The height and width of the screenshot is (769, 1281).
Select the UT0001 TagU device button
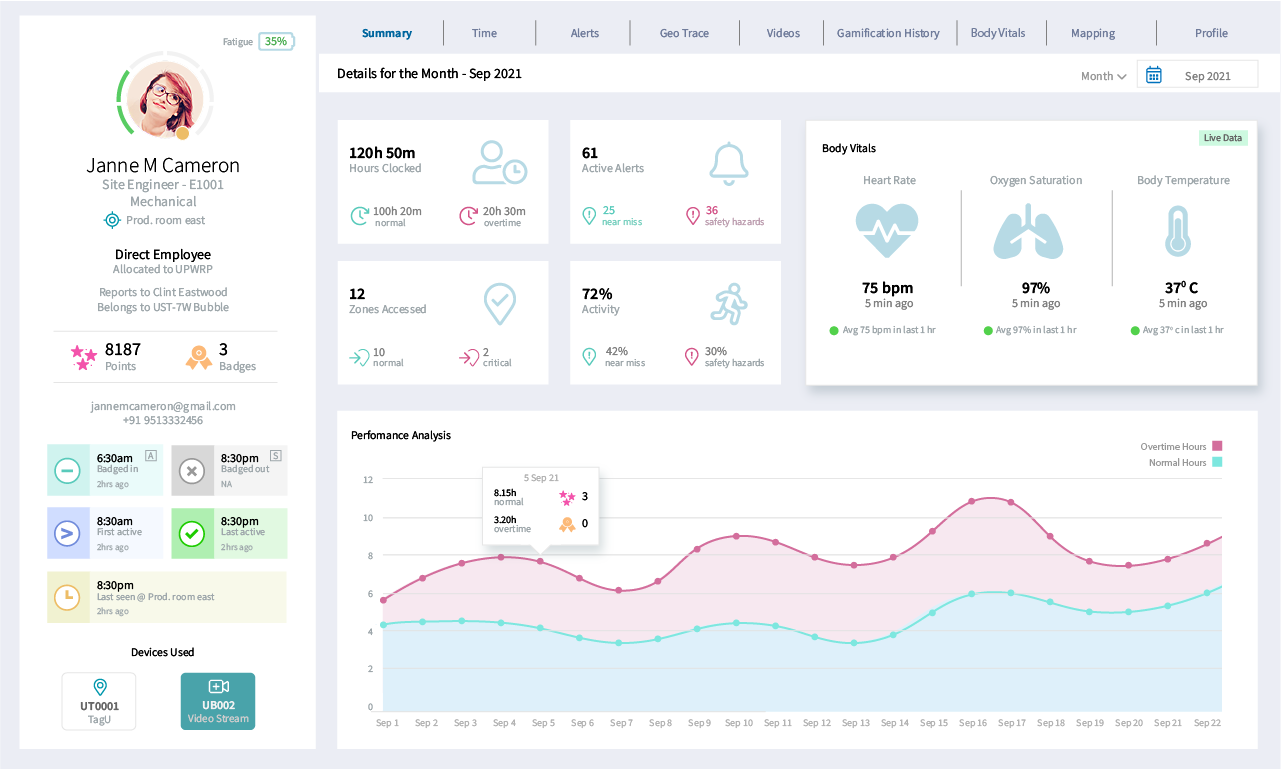99,701
